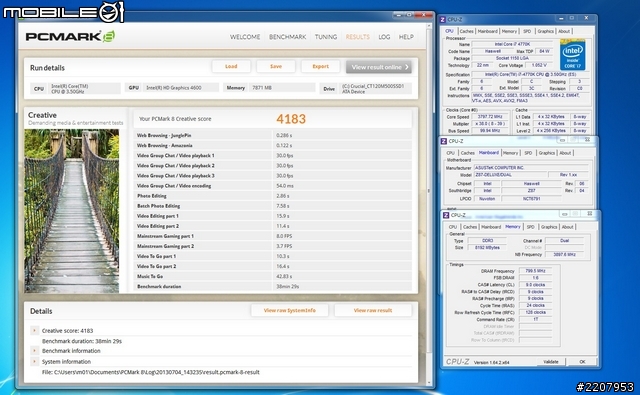Click the Batch Photo Editing row

click(x=273, y=206)
